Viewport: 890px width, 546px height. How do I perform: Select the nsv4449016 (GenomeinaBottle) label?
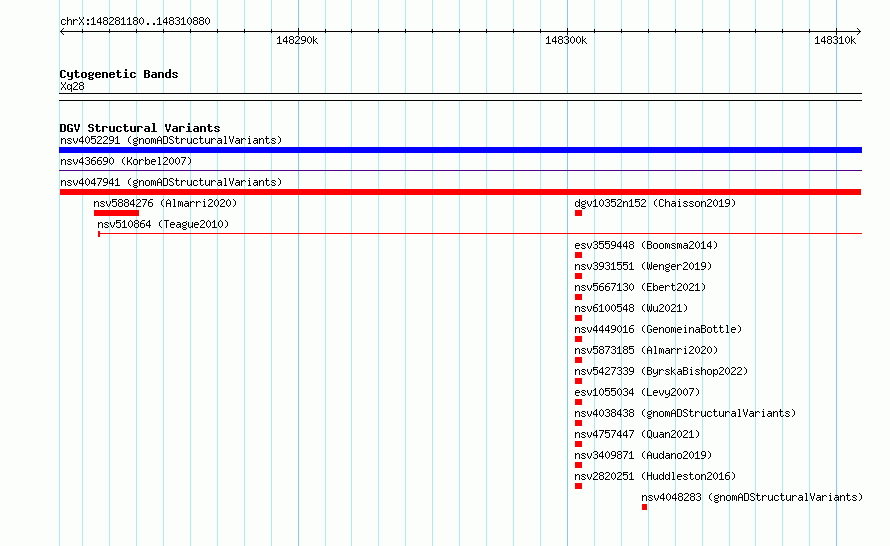point(658,329)
